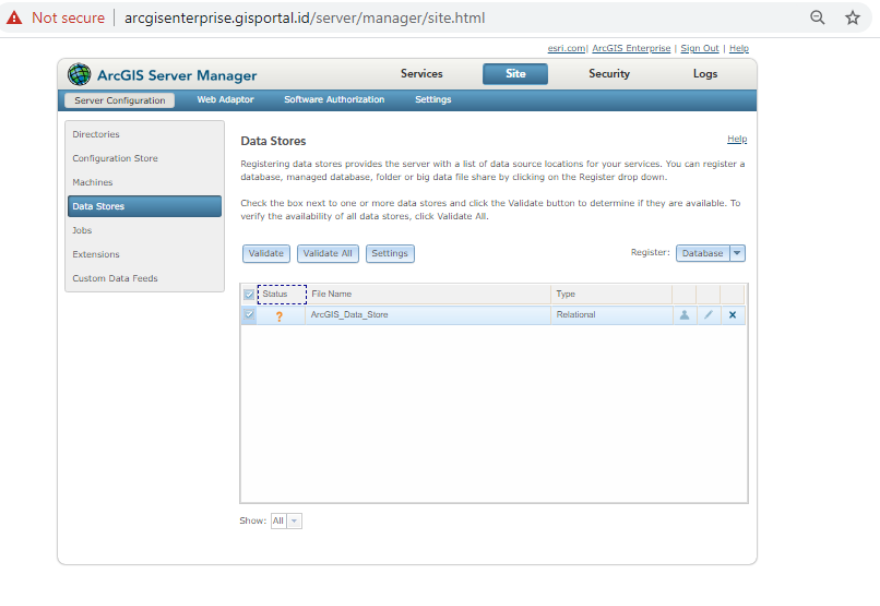Click the Database register button
This screenshot has height=606, width=880.
pos(703,253)
